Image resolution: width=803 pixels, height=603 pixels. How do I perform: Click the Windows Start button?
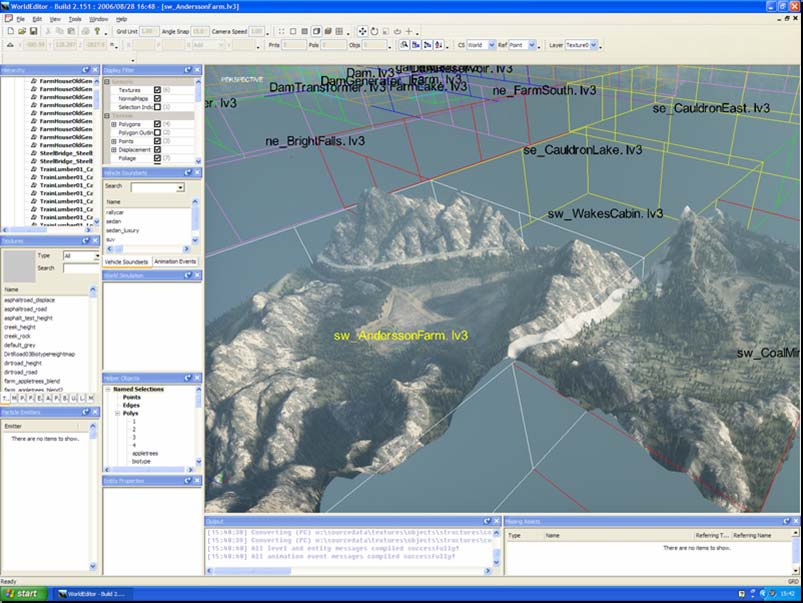pyautogui.click(x=23, y=594)
